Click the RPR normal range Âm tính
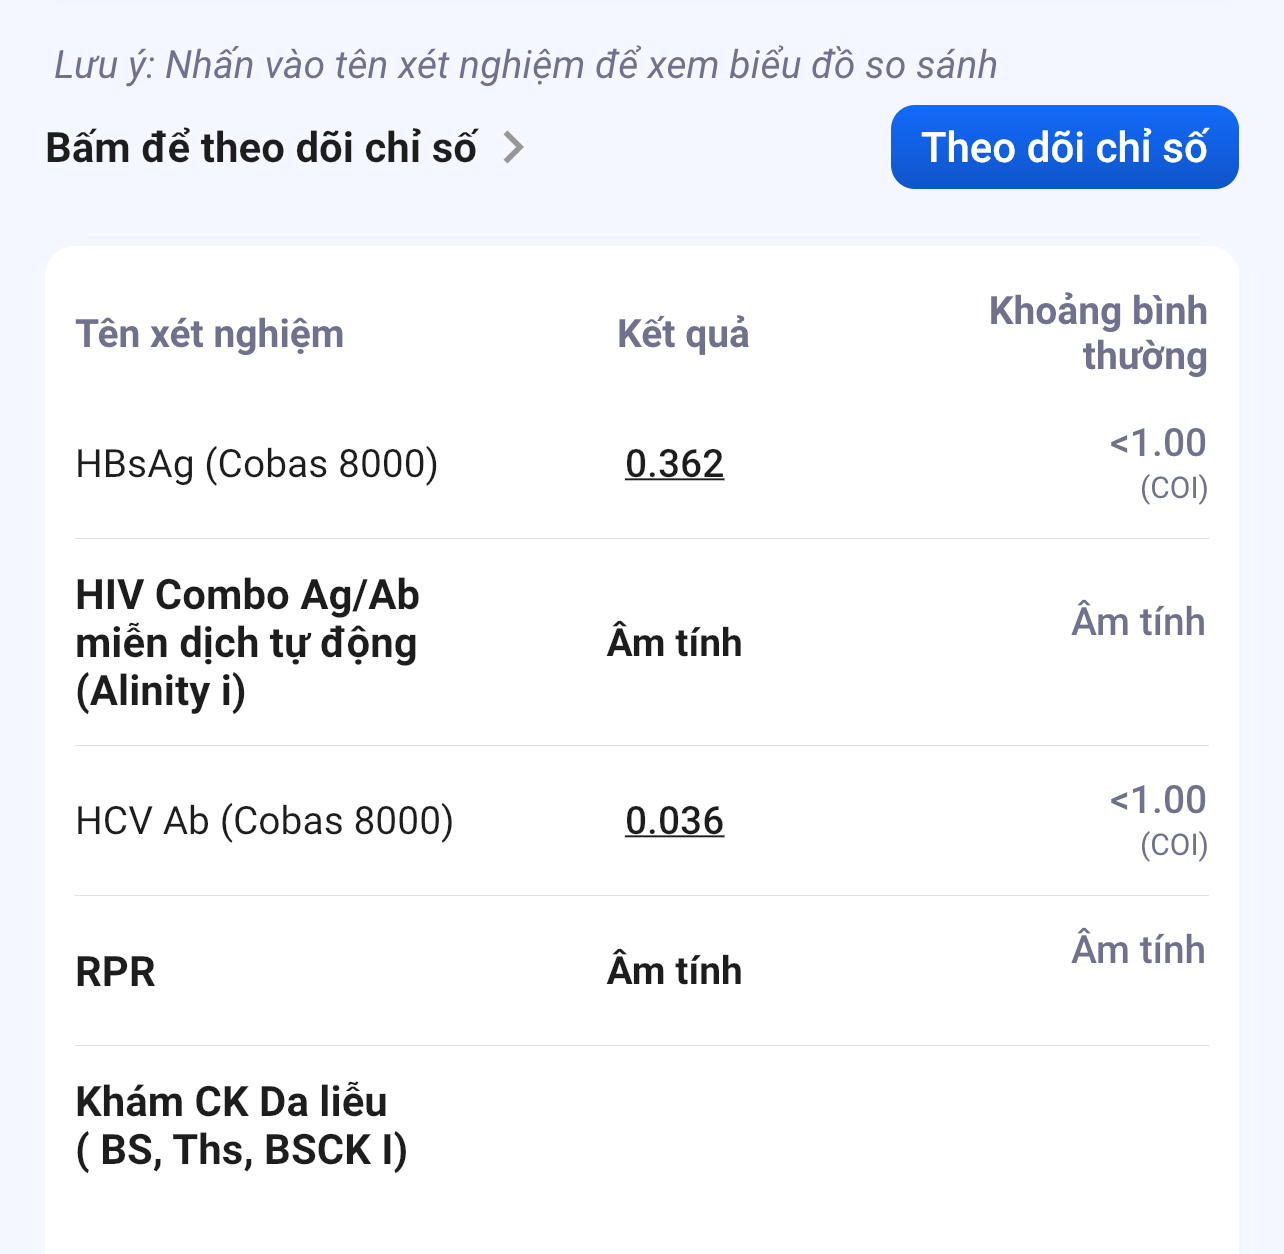 click(x=1138, y=950)
